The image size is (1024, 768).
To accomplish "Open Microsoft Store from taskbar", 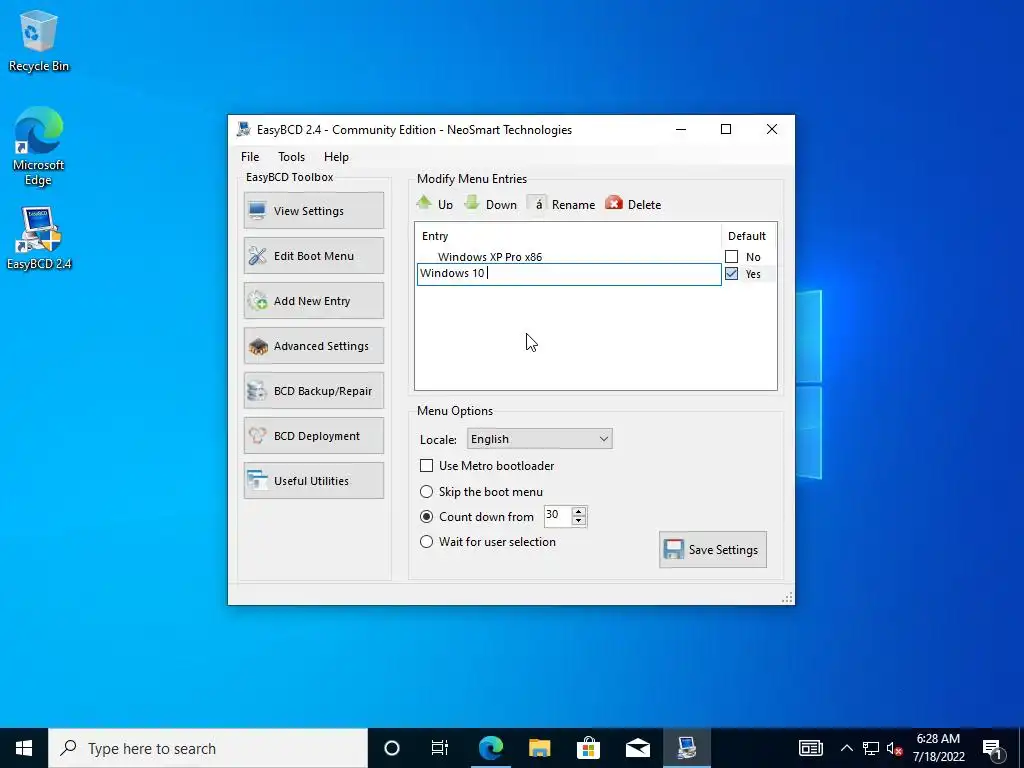I will pyautogui.click(x=588, y=748).
